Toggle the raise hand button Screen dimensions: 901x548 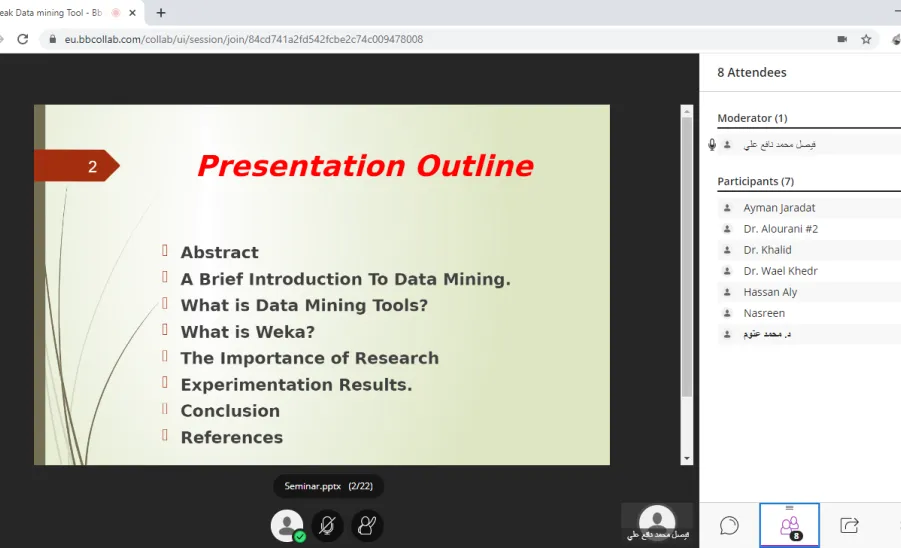coord(367,526)
